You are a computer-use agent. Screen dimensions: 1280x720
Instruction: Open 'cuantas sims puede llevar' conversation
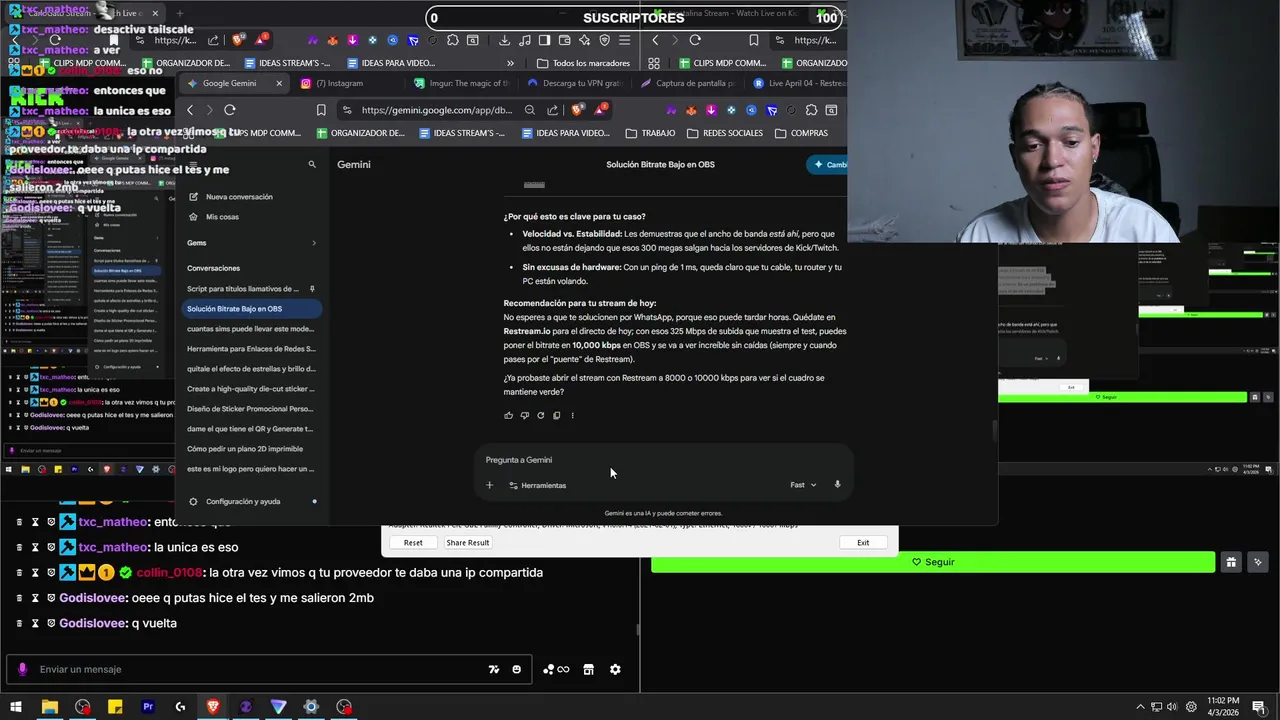250,329
